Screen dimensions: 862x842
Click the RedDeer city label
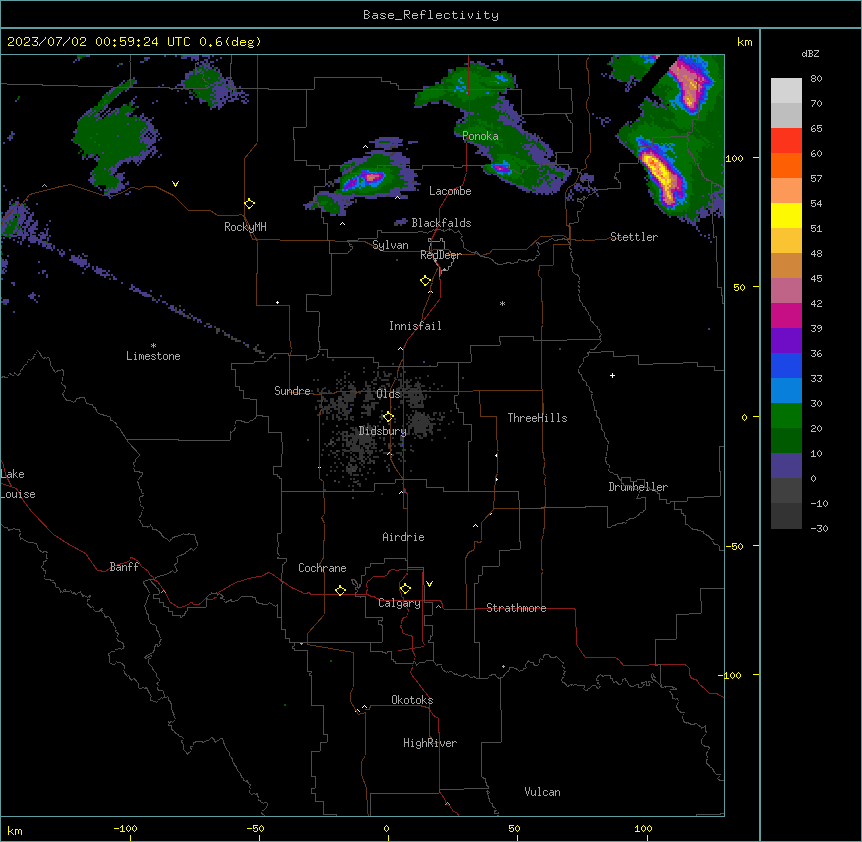440,255
